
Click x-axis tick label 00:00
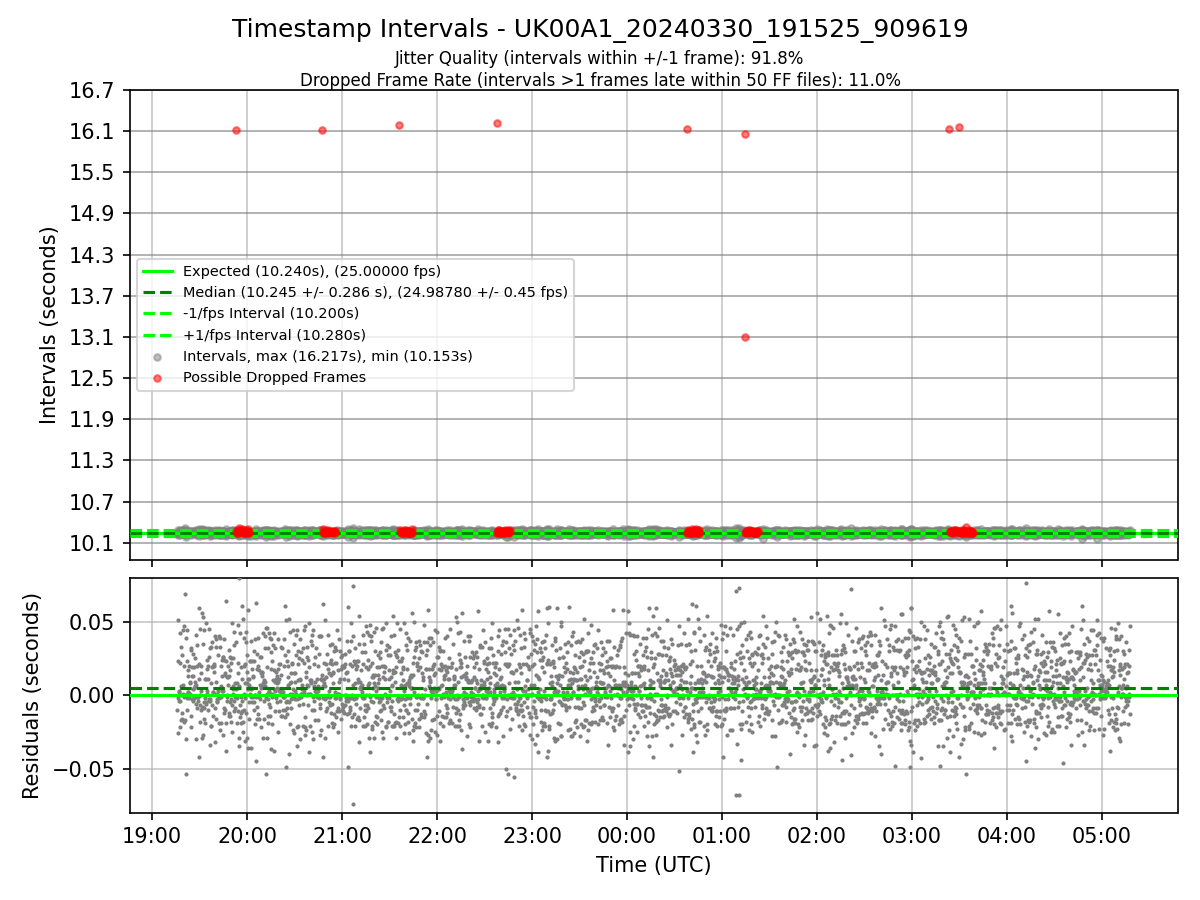point(627,837)
